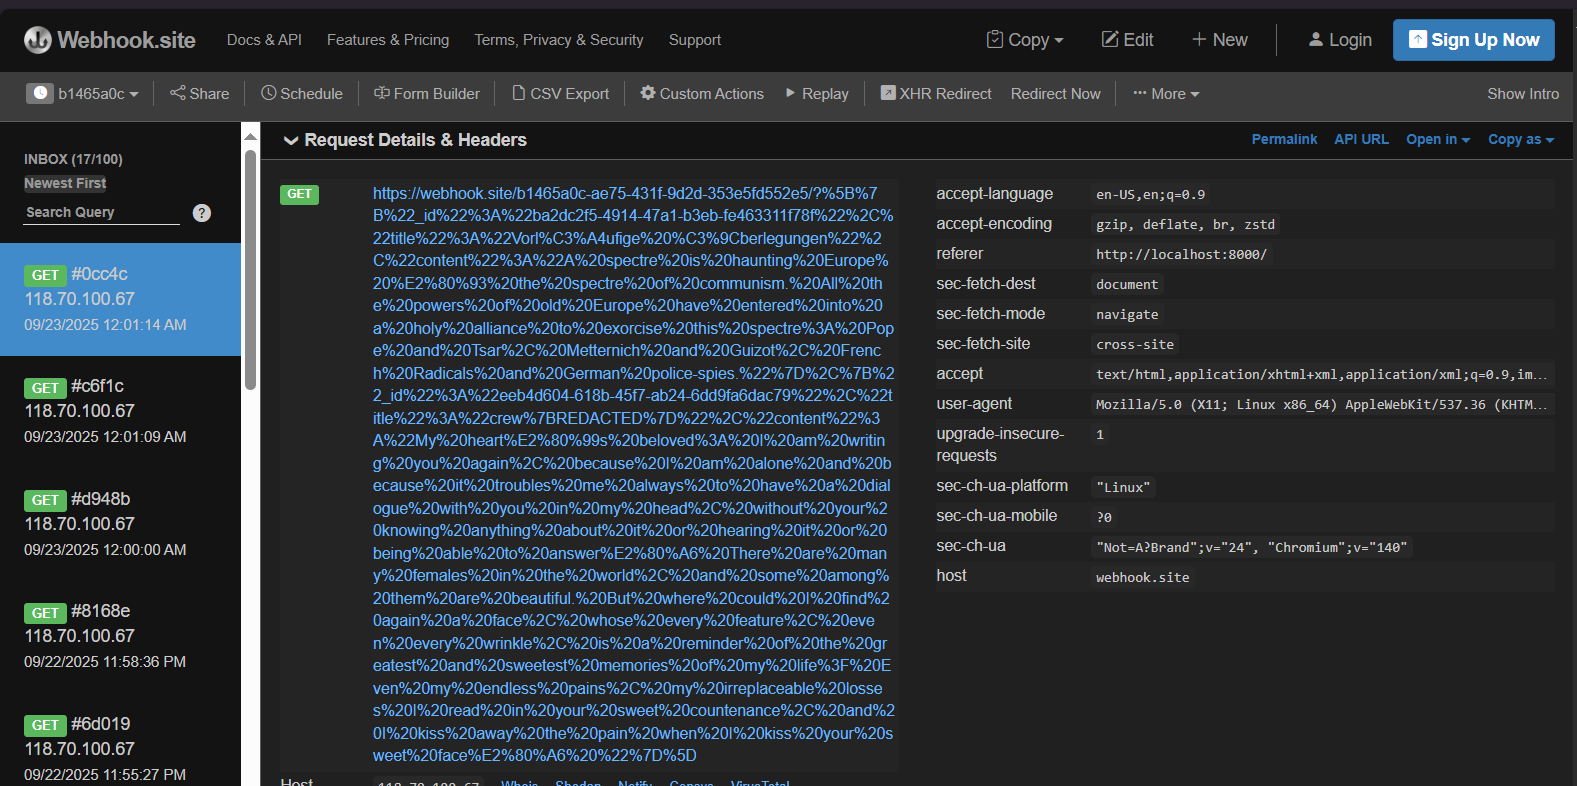
Task: Focus the Search Query input field
Action: click(101, 213)
